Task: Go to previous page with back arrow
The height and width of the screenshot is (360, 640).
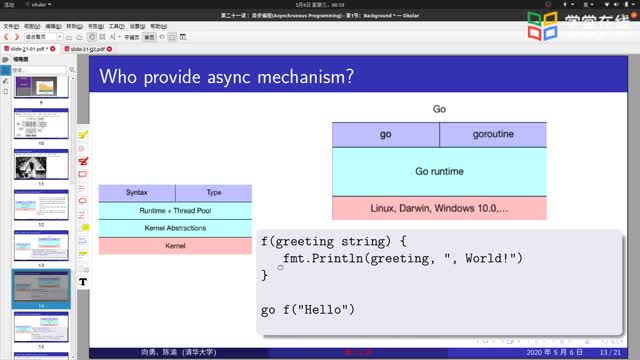Action: [6, 37]
